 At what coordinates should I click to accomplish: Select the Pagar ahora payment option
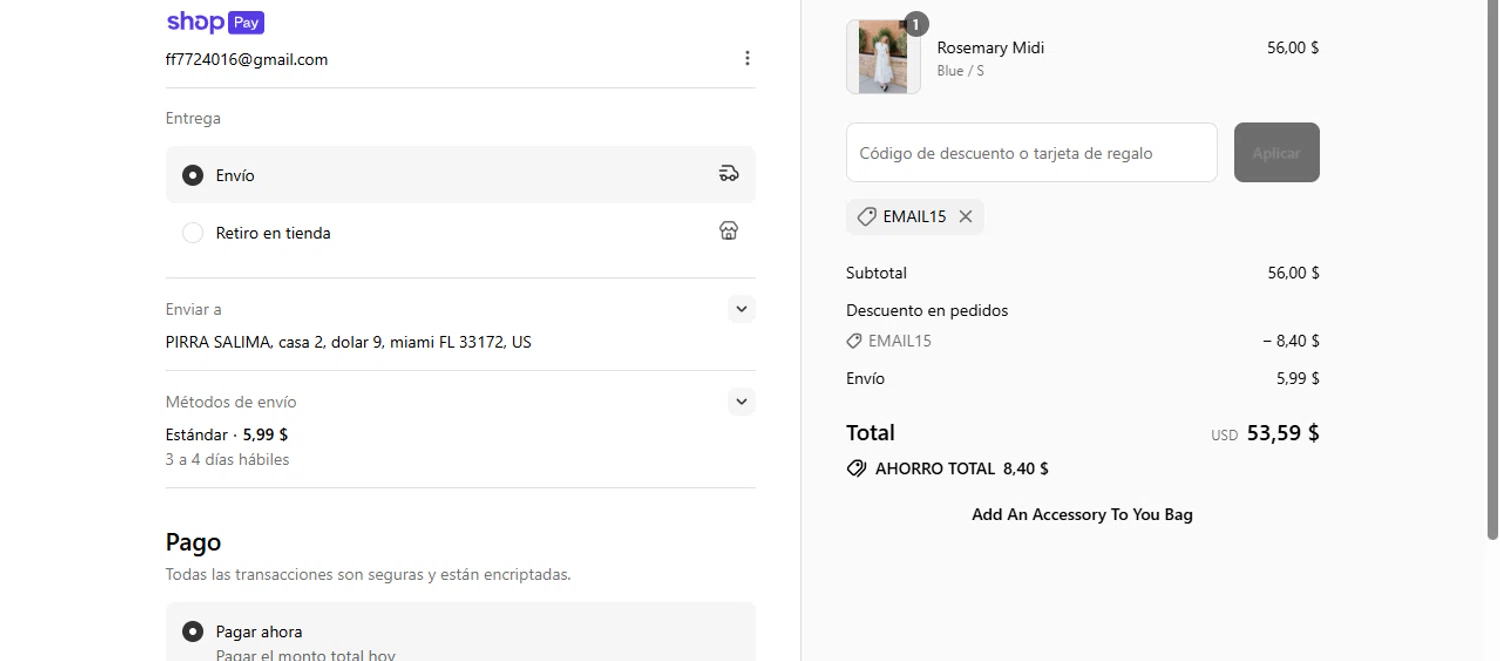click(x=192, y=631)
